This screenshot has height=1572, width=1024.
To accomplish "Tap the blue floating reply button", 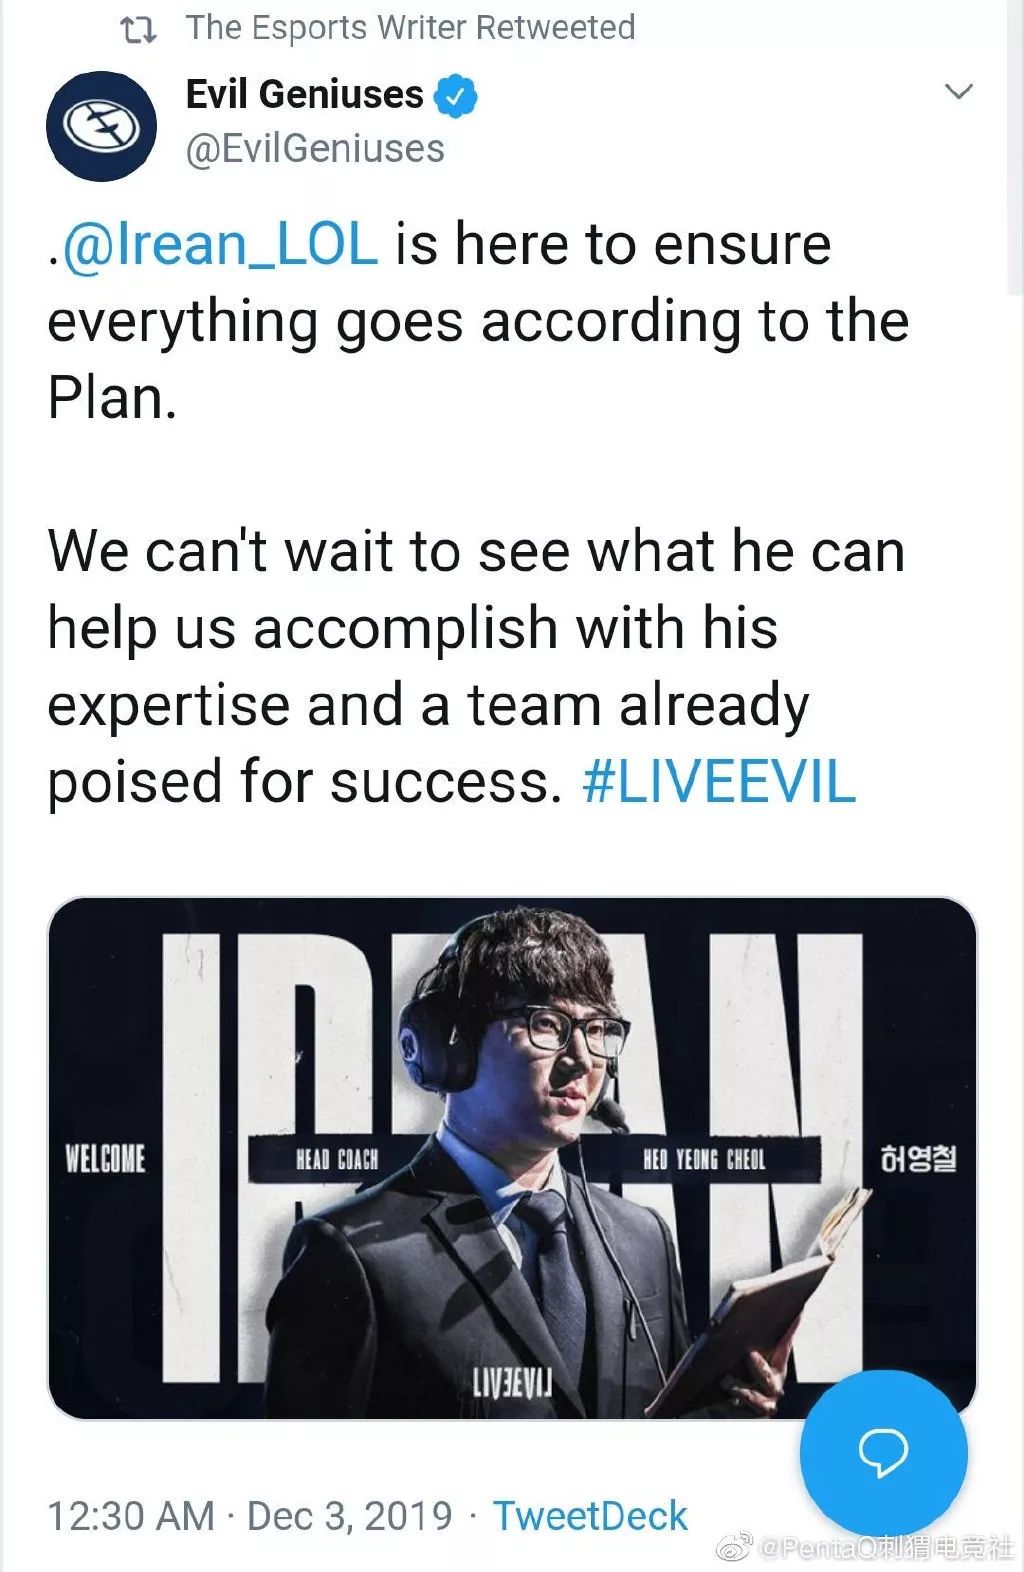I will tap(883, 1452).
